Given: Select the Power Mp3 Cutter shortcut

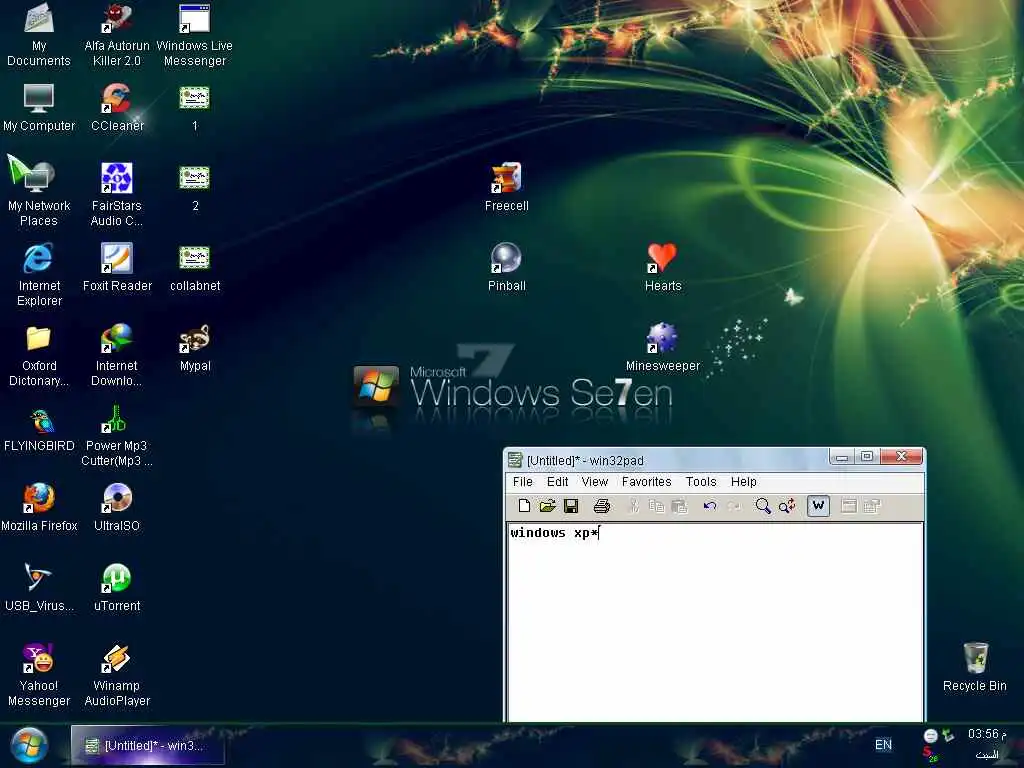Looking at the screenshot, I should point(117,436).
